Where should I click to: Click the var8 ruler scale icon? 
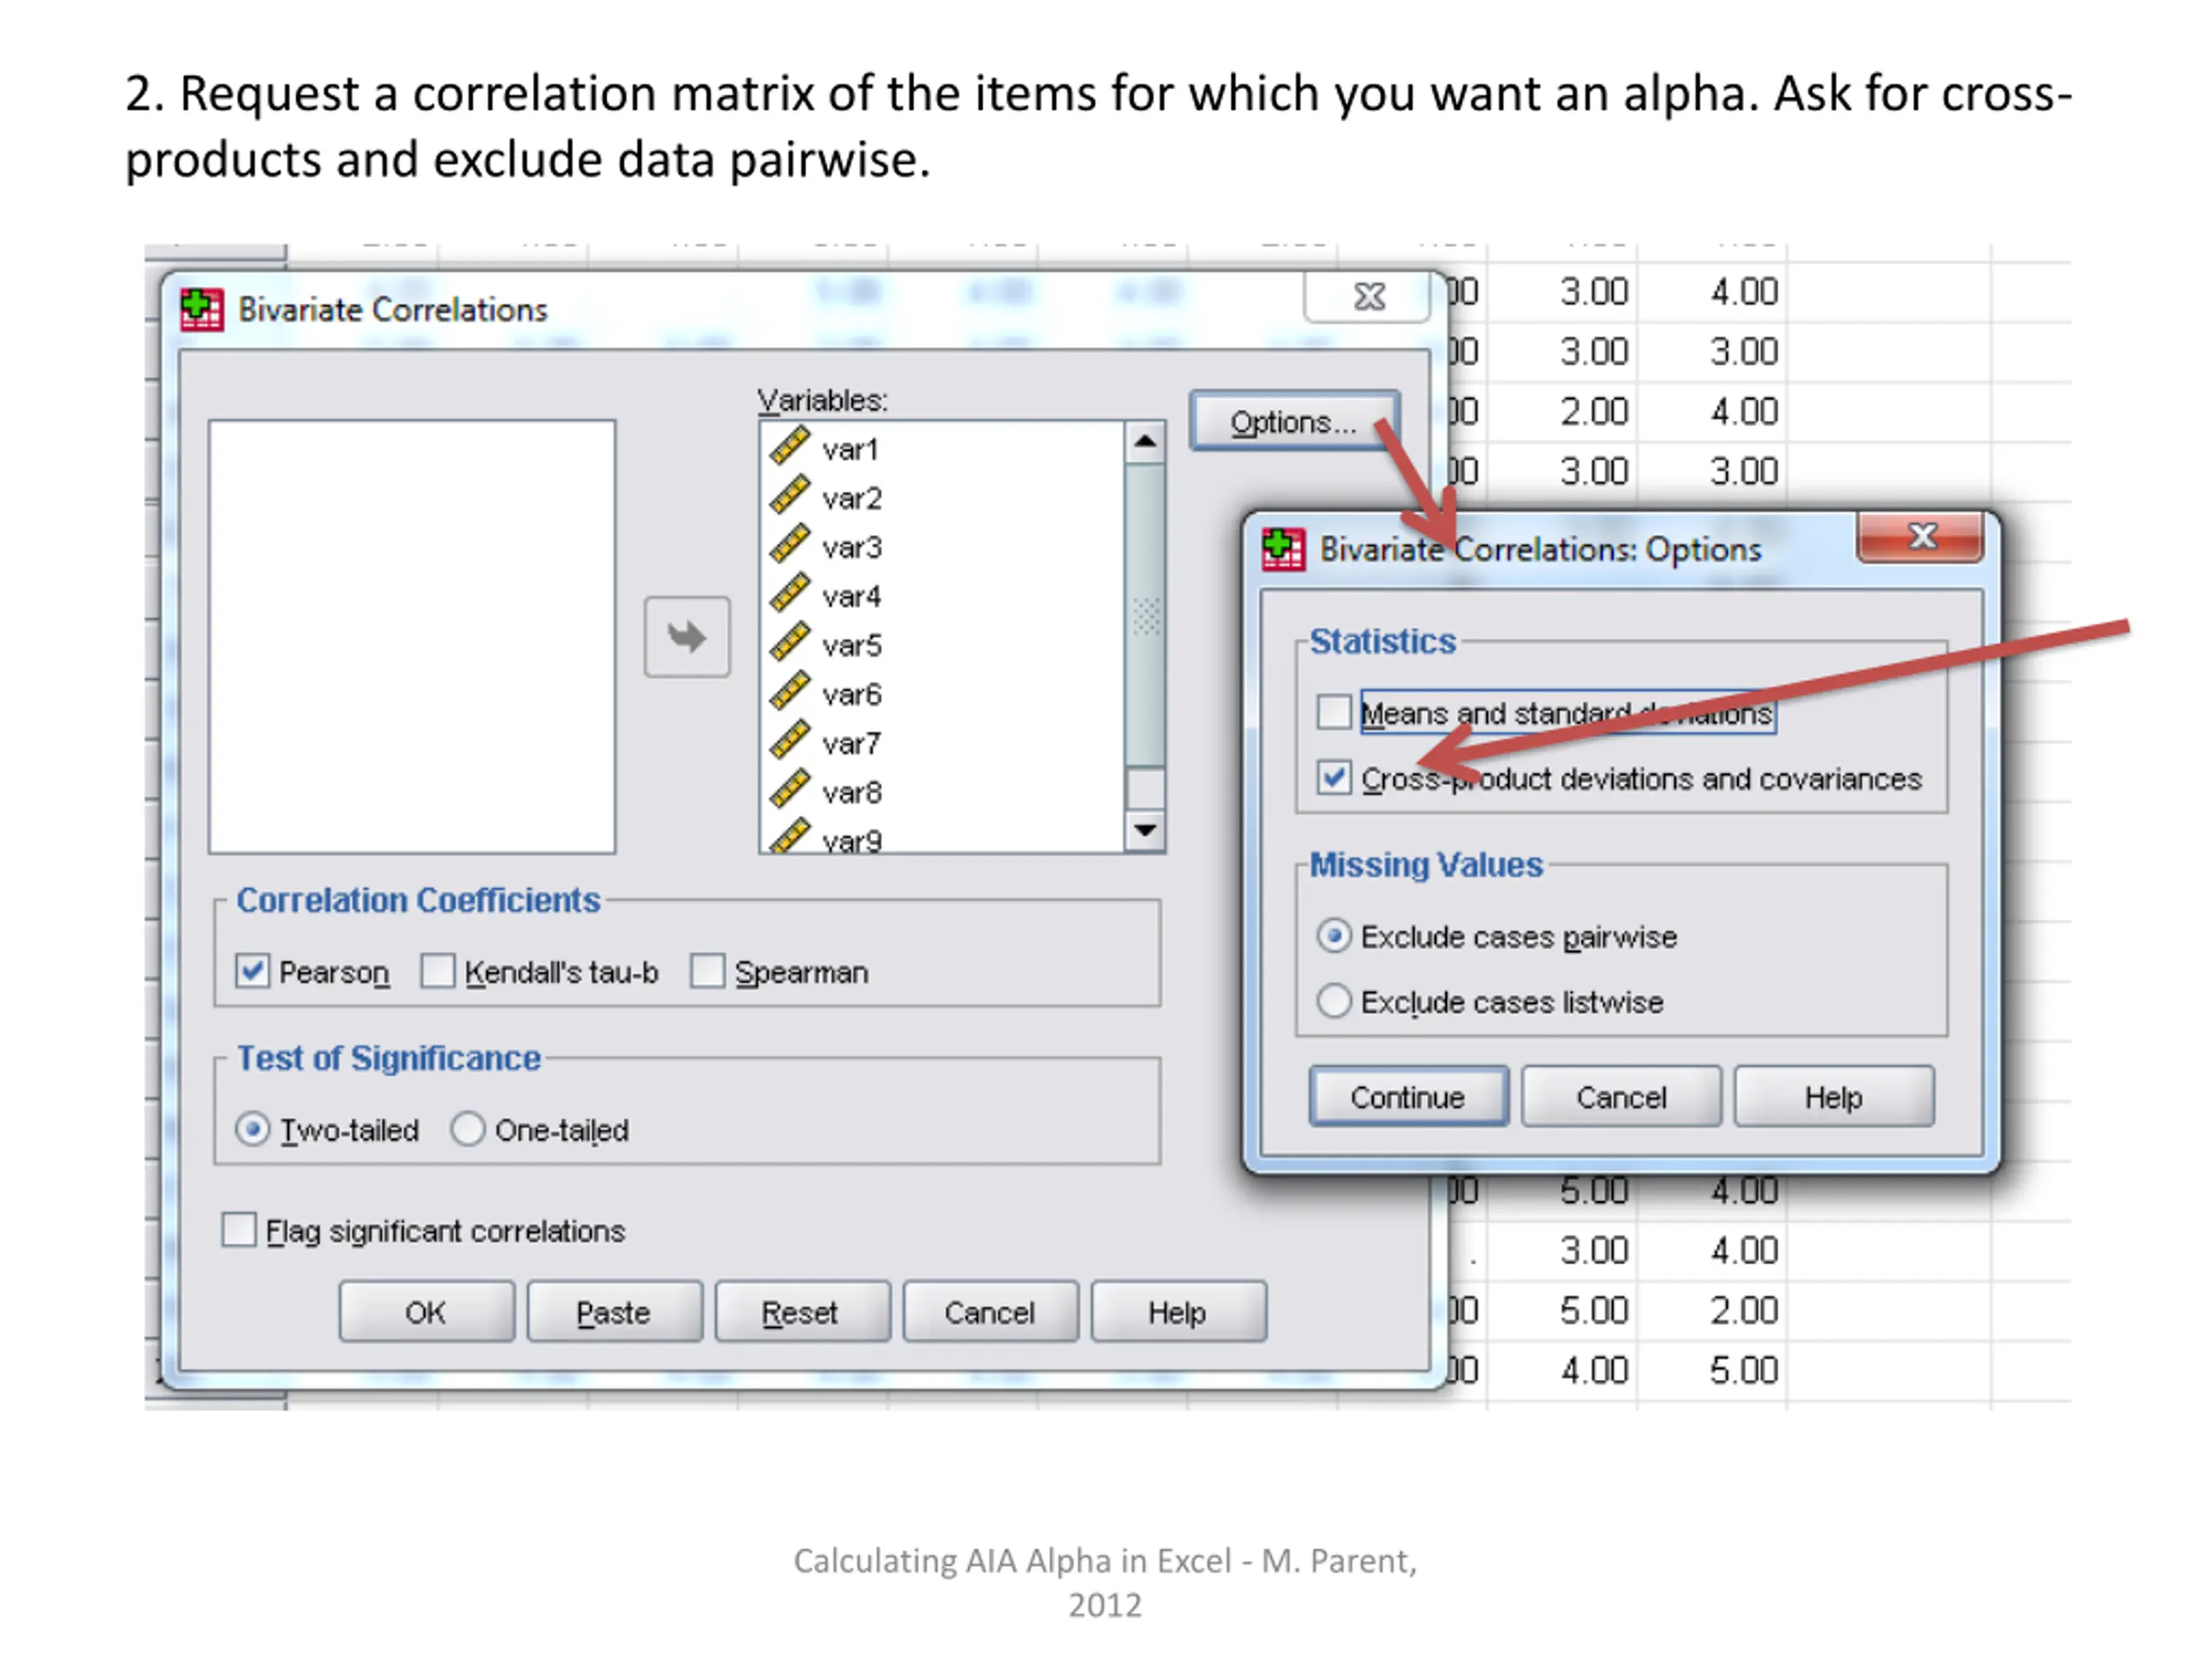click(x=789, y=789)
